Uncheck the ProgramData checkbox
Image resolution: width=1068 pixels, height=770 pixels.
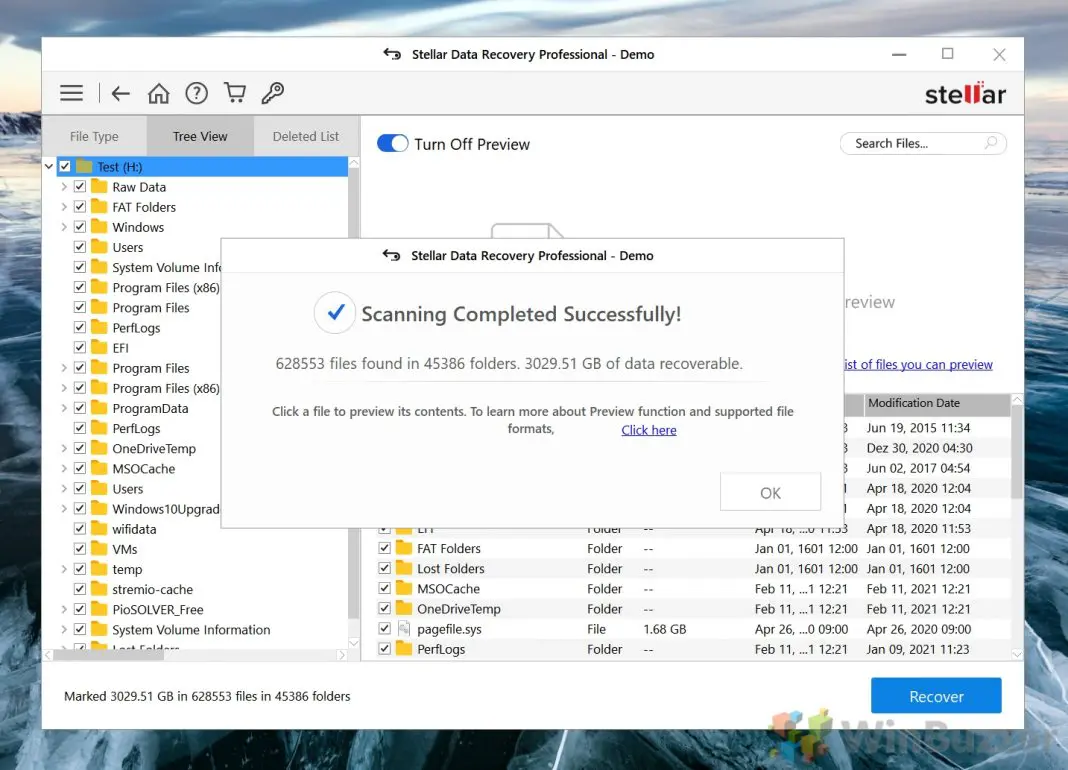tap(80, 407)
